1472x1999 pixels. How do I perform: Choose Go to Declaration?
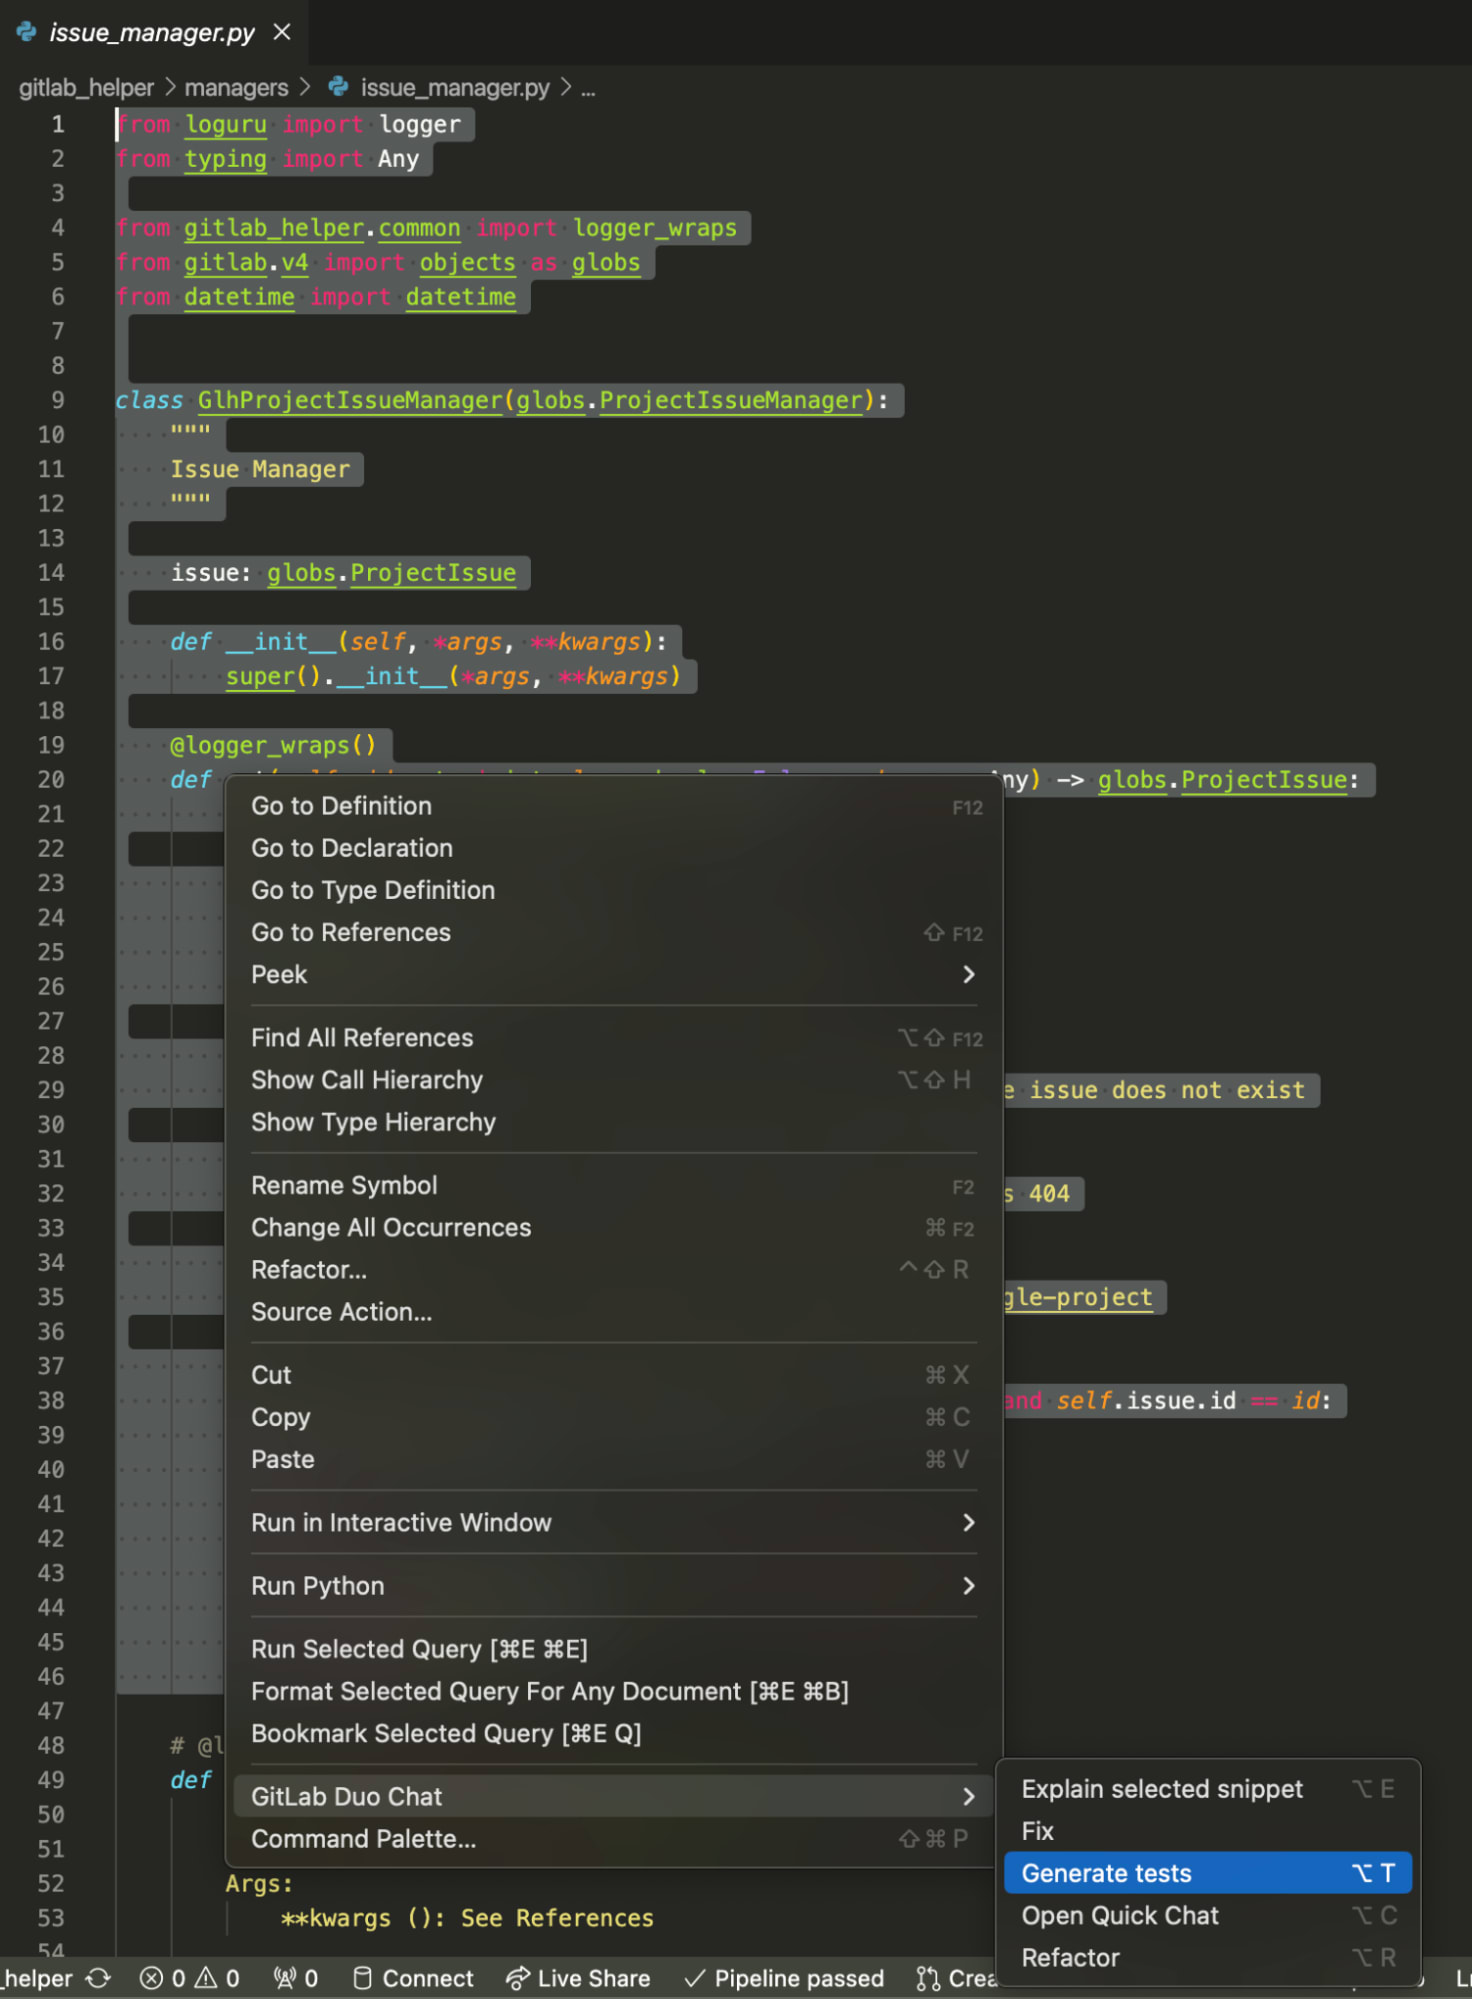[x=613, y=848]
